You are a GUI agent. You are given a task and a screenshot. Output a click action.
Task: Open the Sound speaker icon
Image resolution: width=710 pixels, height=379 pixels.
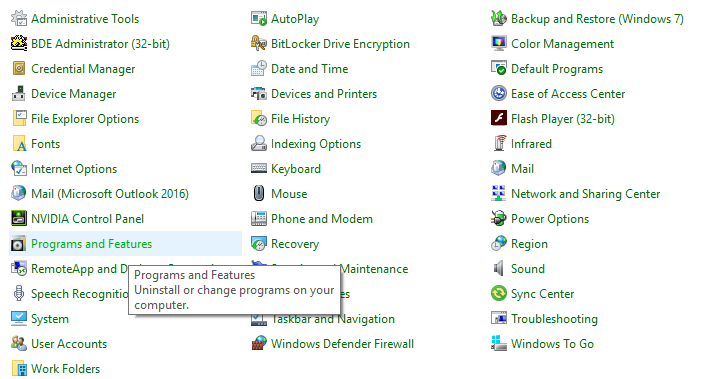pos(499,269)
